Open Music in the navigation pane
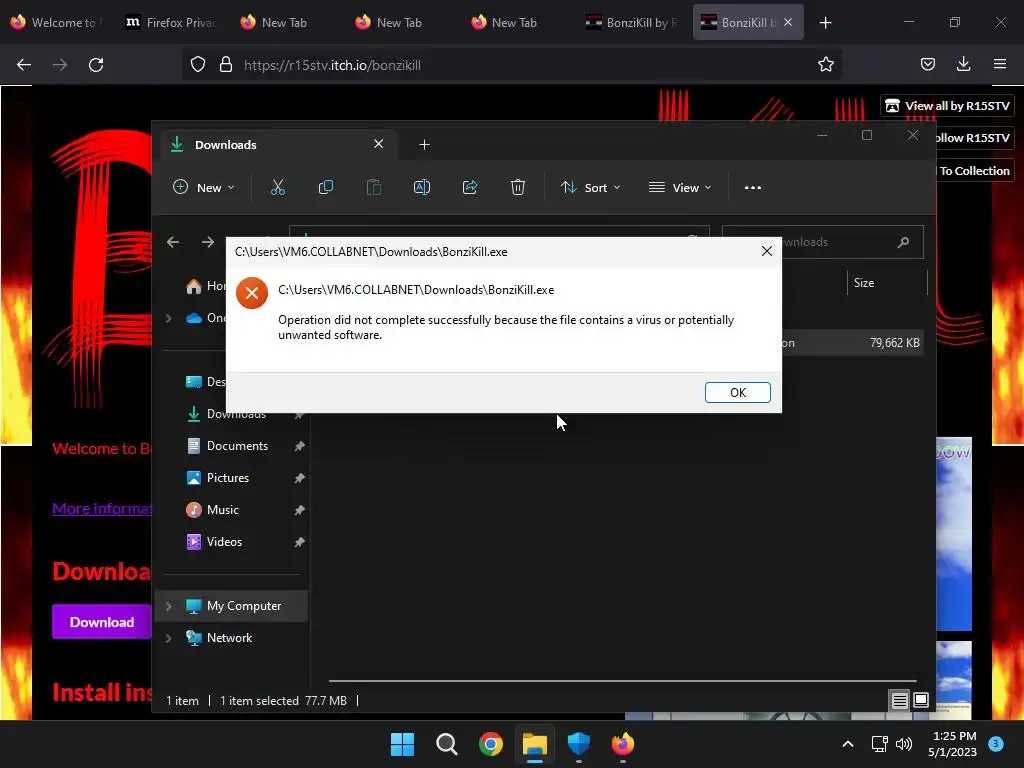The height and width of the screenshot is (768, 1024). [x=222, y=509]
